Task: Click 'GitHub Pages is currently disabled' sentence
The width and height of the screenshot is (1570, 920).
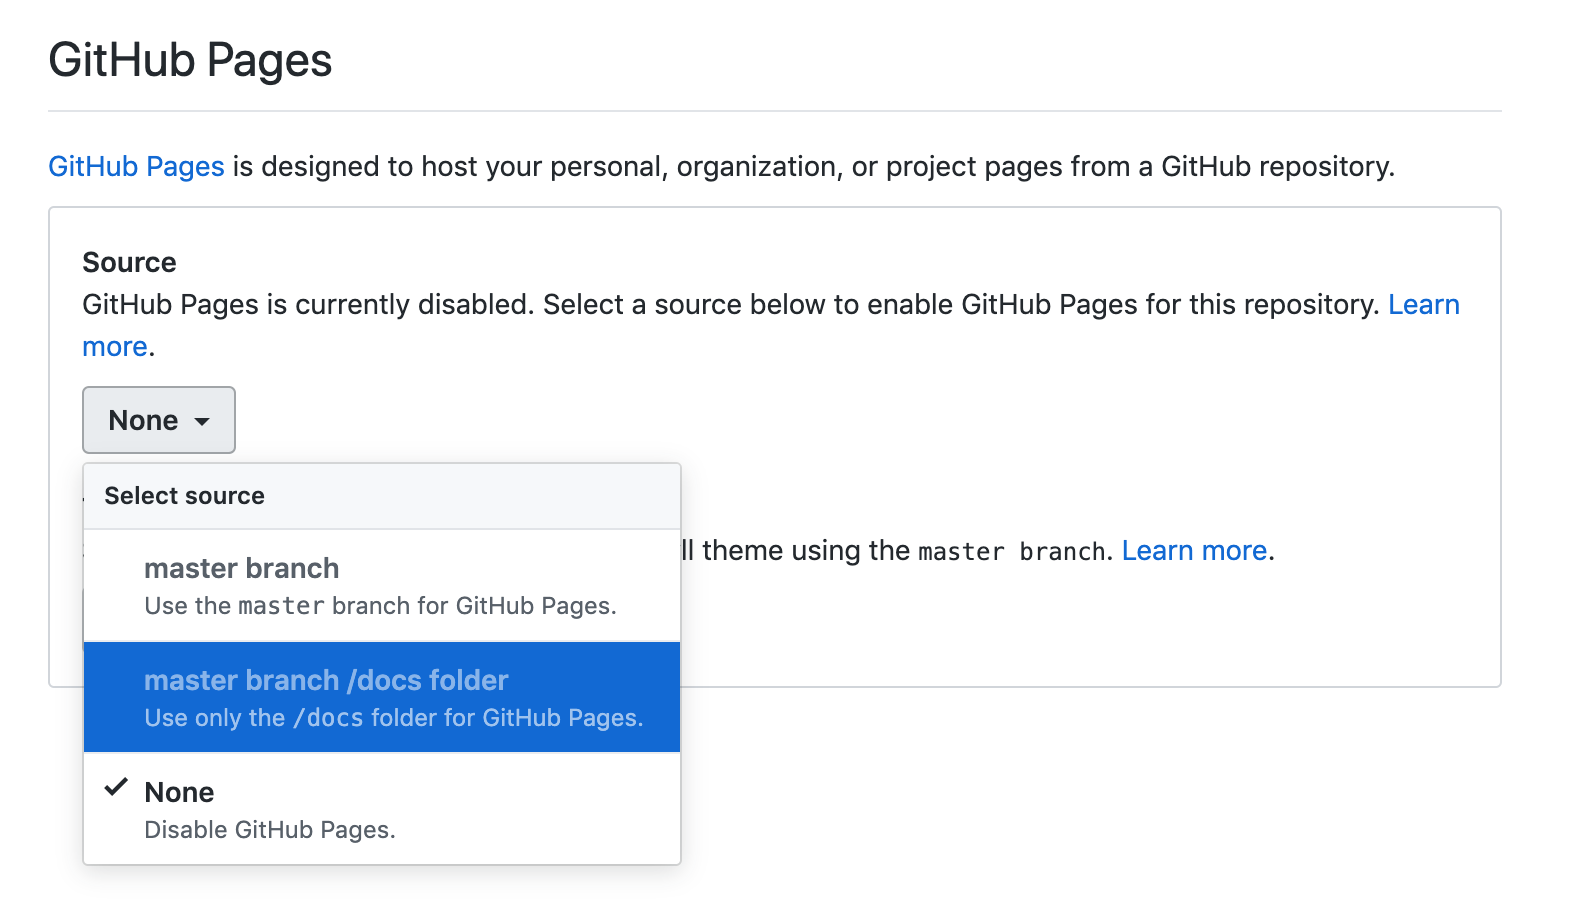Action: coord(308,304)
